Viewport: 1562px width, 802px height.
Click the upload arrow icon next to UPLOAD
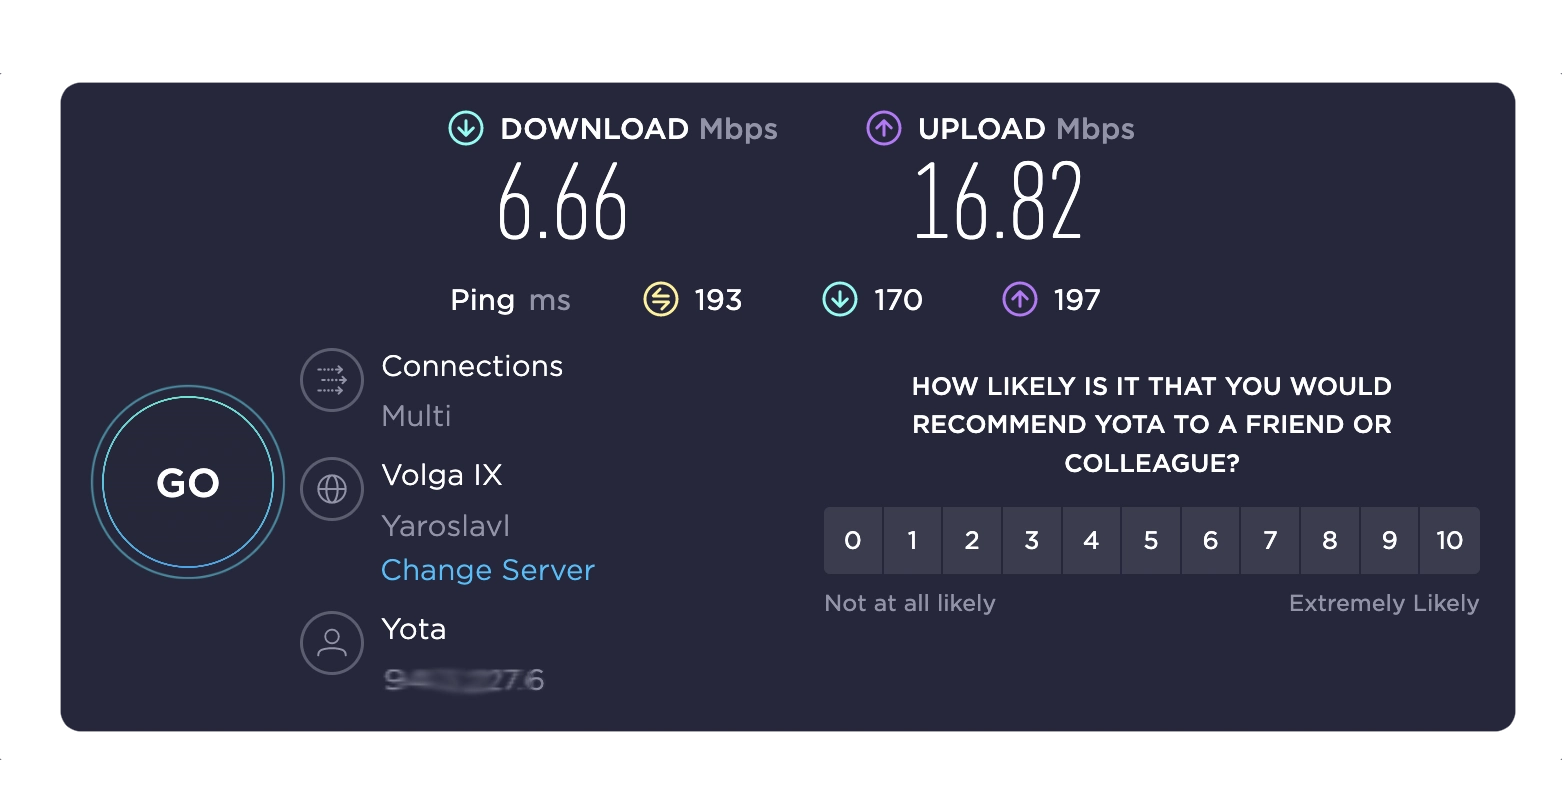point(883,128)
